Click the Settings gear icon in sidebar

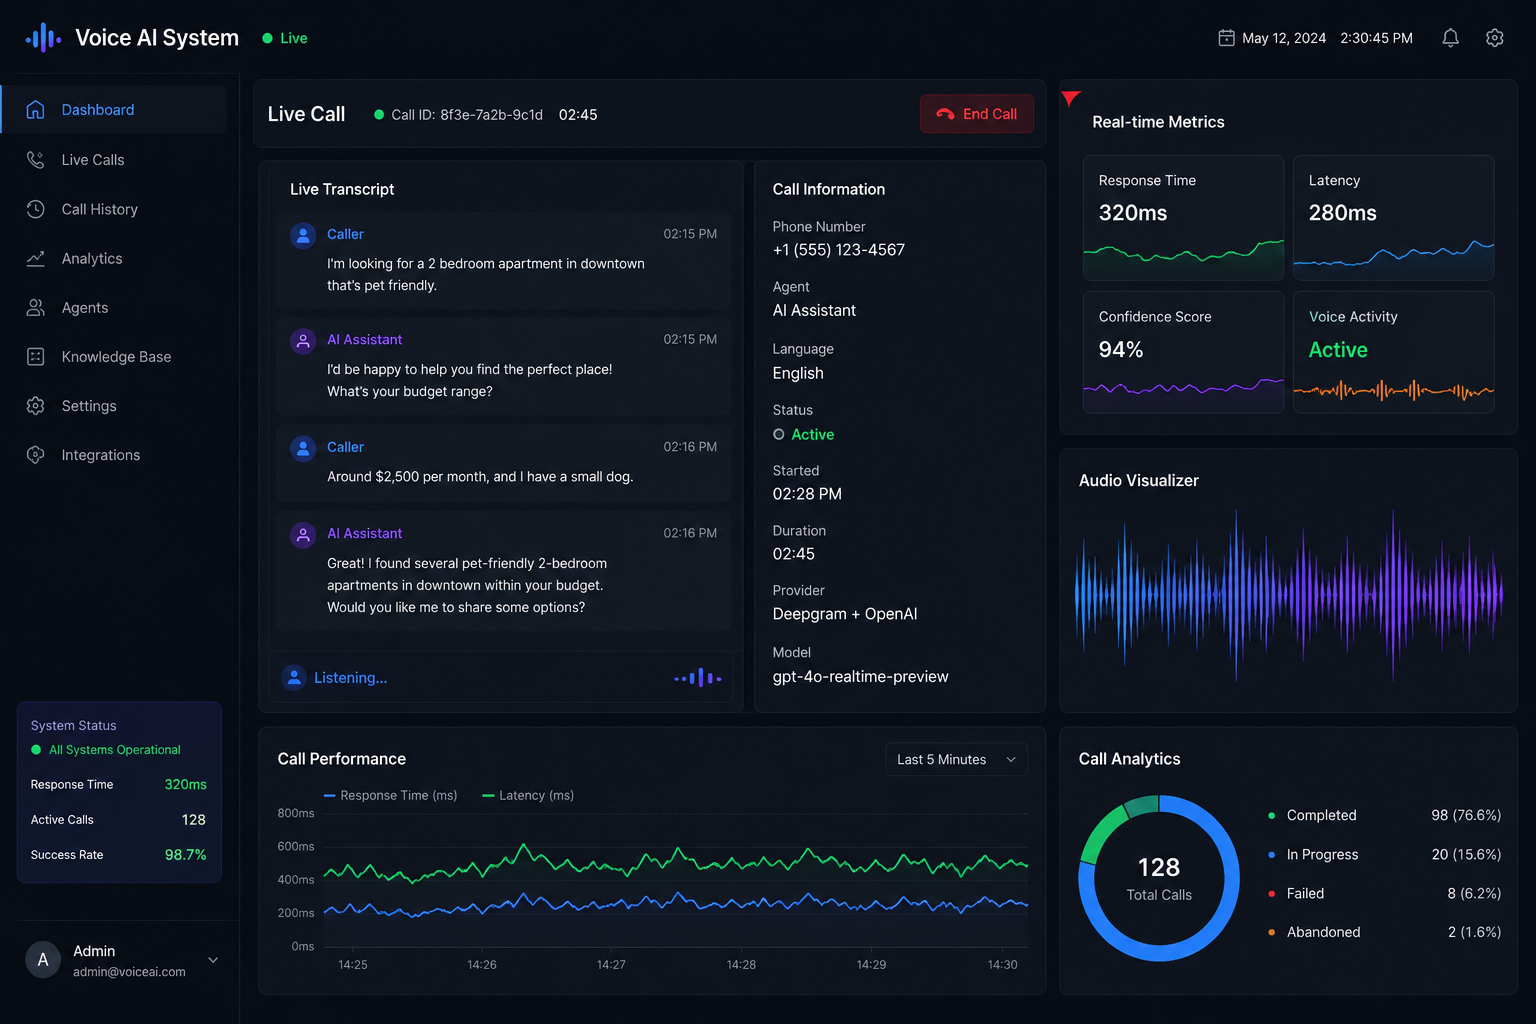click(x=35, y=405)
